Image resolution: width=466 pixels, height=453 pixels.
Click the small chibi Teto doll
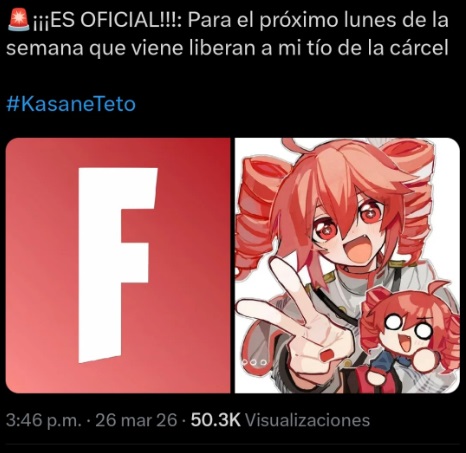point(411,335)
